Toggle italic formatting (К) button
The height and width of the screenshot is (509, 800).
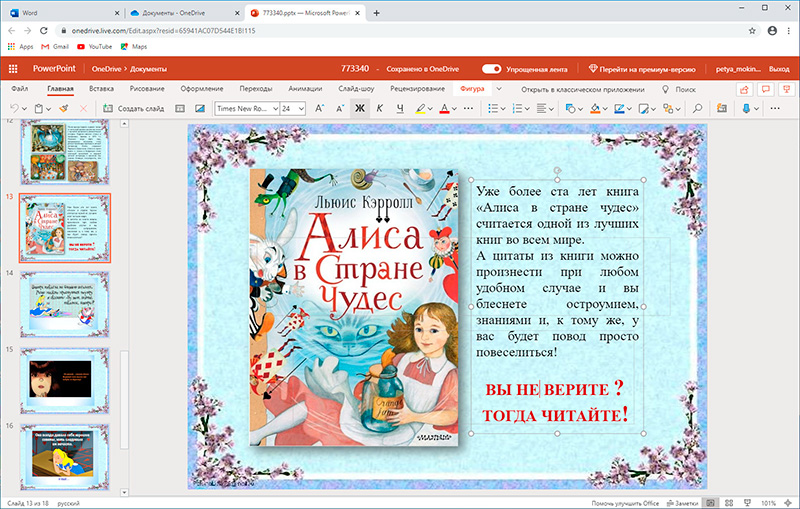coord(381,108)
